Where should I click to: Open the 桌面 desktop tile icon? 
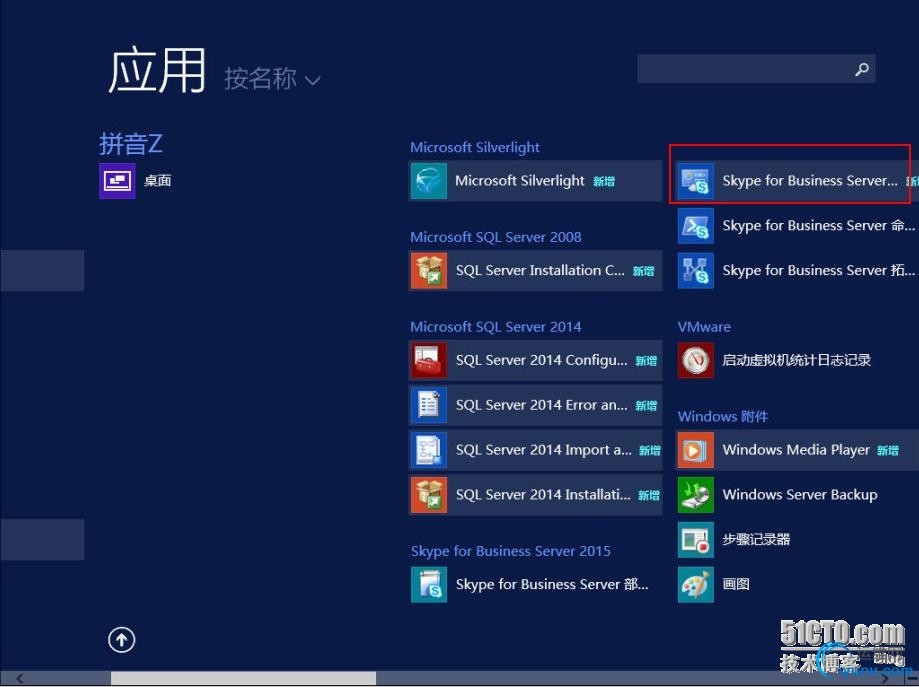[117, 181]
